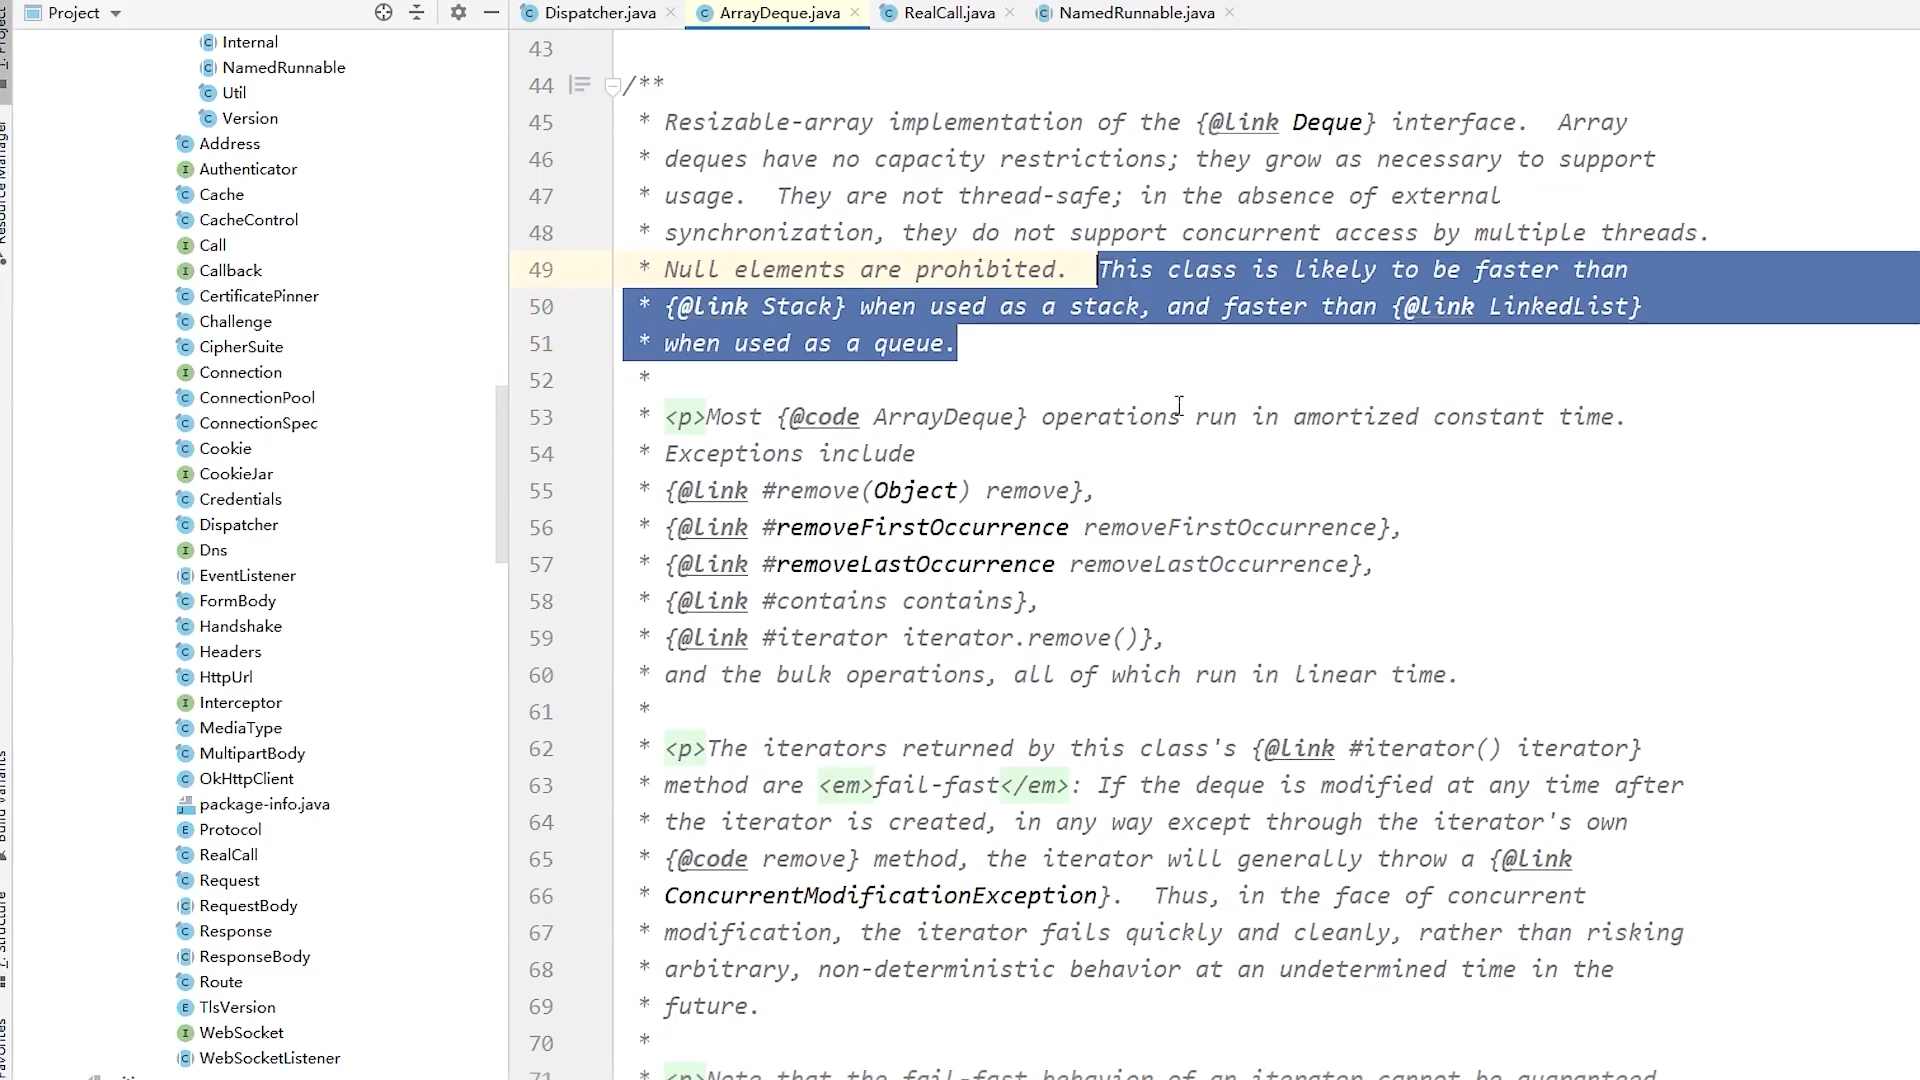This screenshot has width=1920, height=1080.
Task: Open Project panel settings gear
Action: [x=458, y=13]
